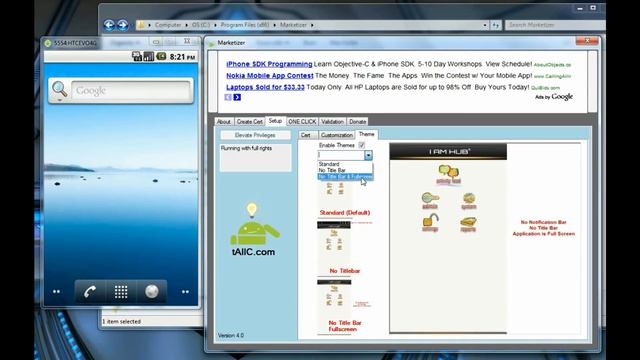This screenshot has width=640, height=360.
Task: Open the Nokia Mobile App Contest link
Action: pos(270,76)
